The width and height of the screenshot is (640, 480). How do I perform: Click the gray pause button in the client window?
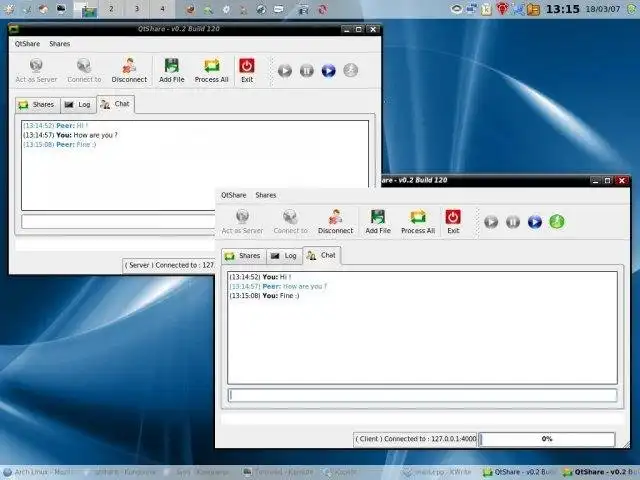tap(513, 222)
